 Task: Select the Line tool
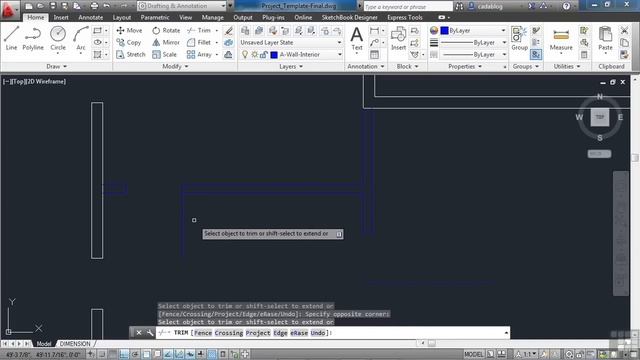click(x=11, y=38)
